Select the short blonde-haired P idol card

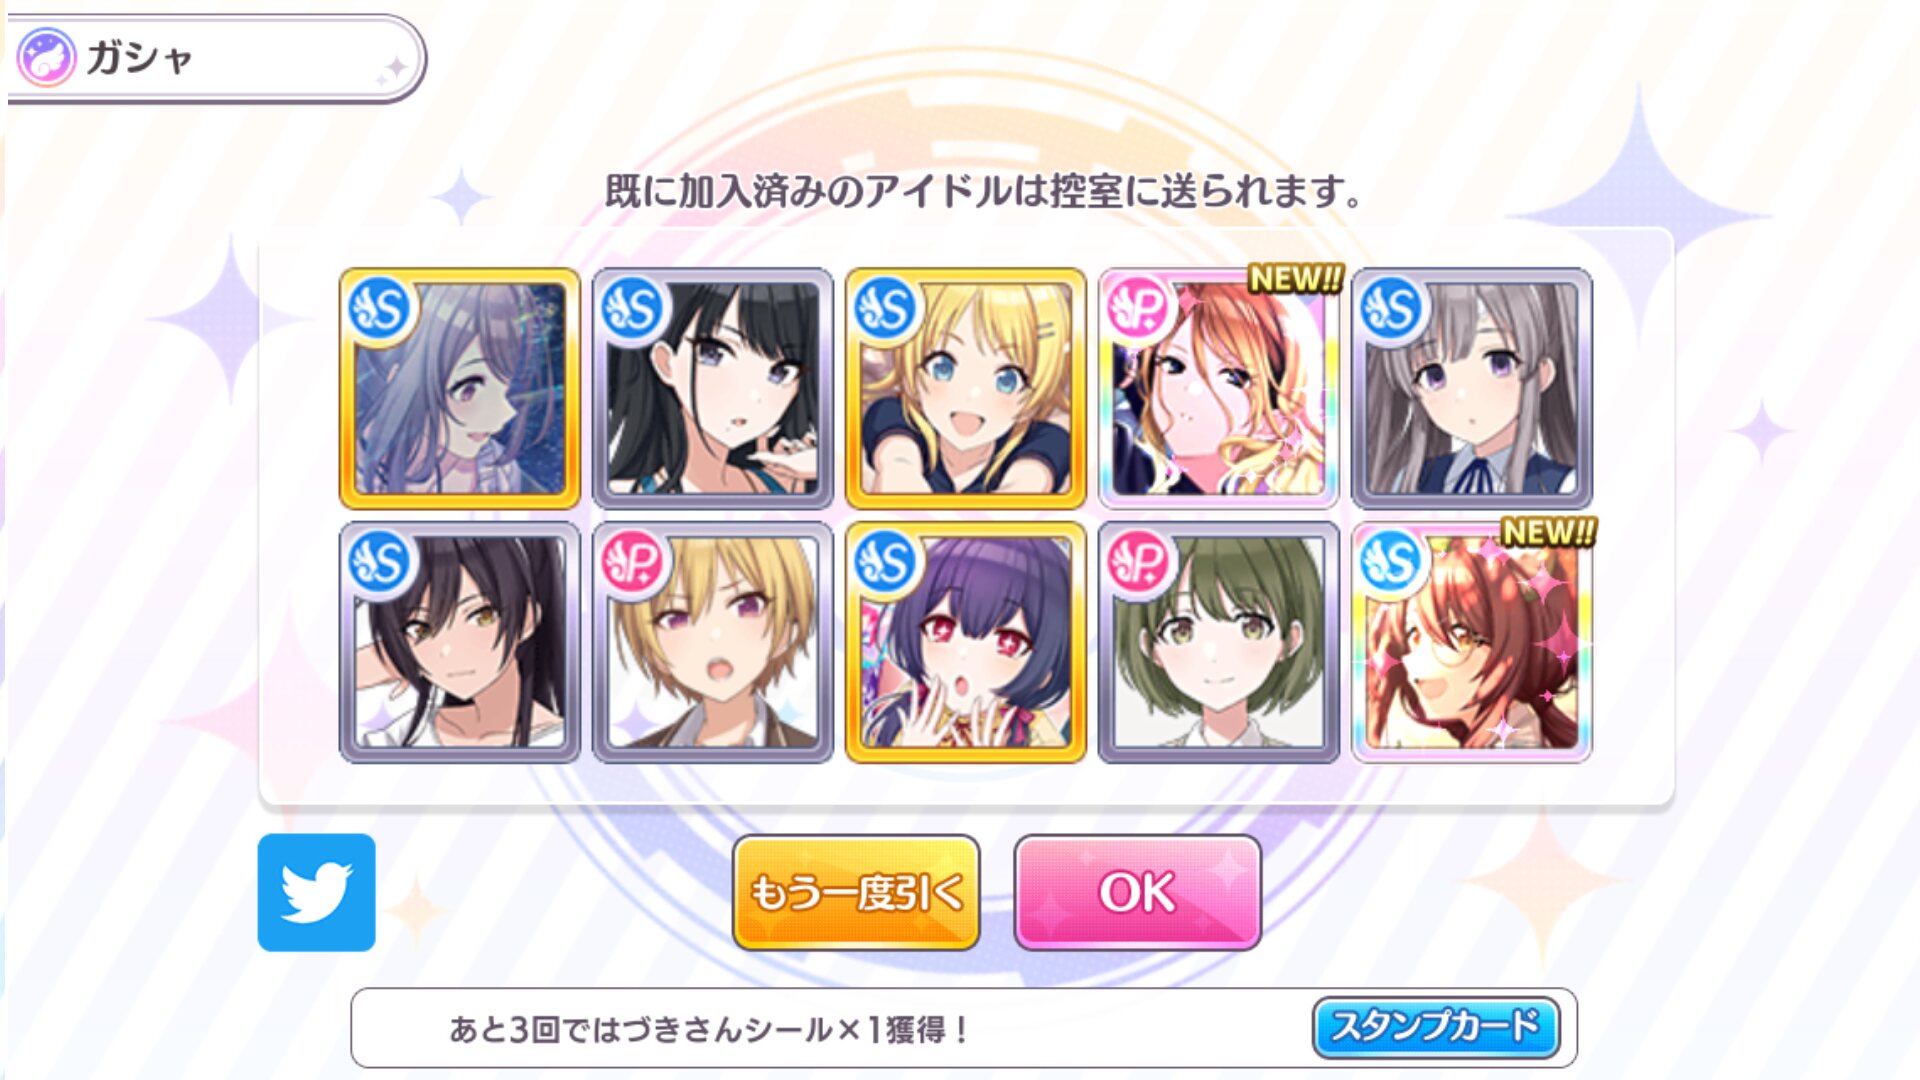712,642
